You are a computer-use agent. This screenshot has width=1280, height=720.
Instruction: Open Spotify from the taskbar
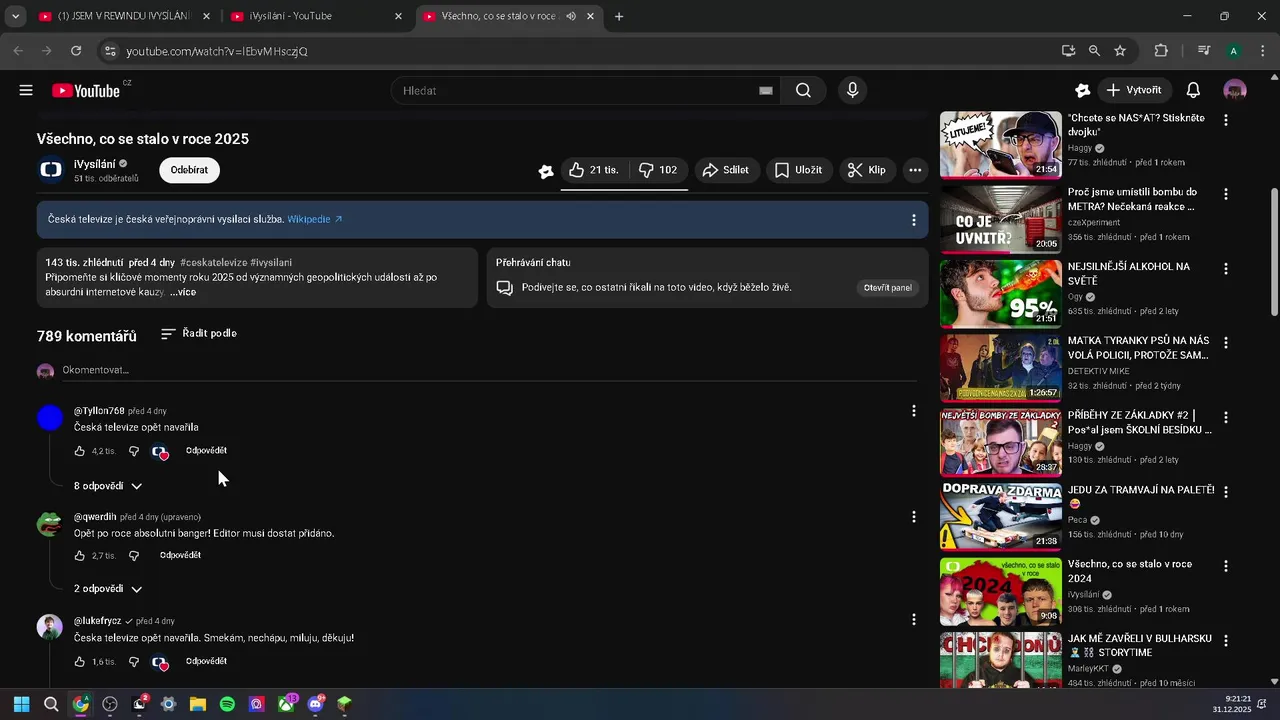(x=227, y=704)
